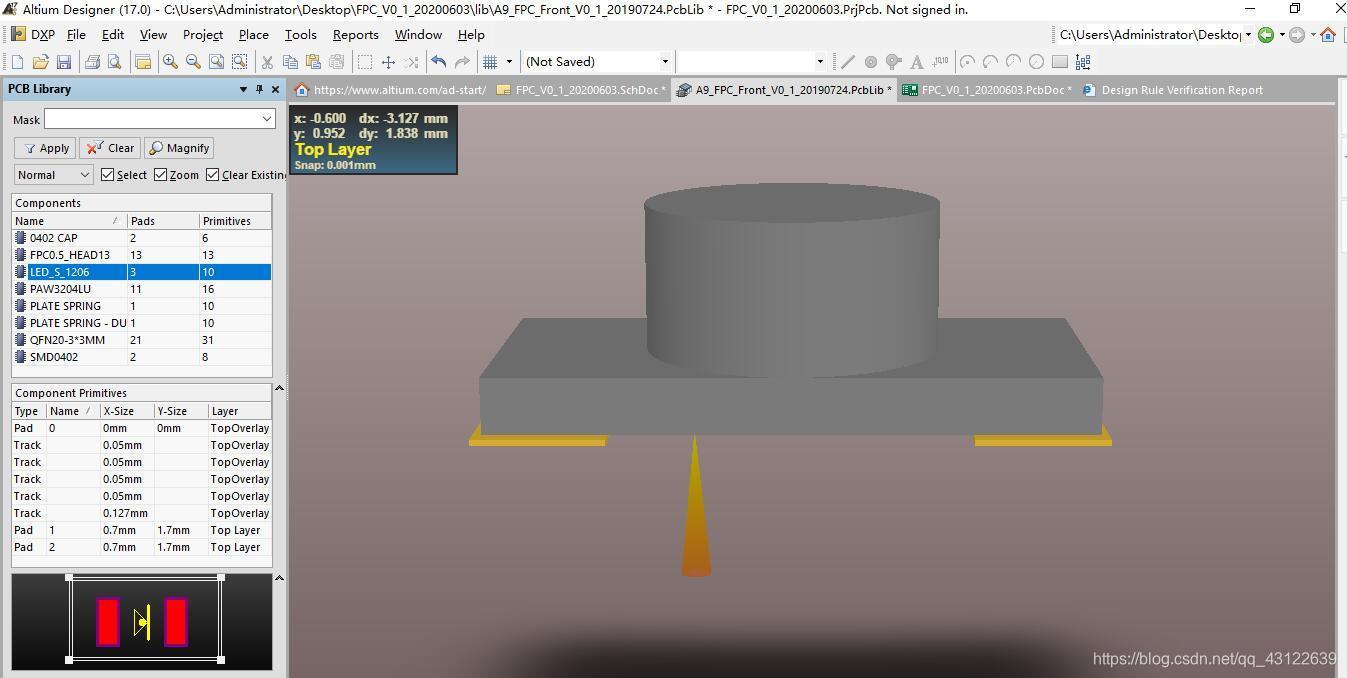This screenshot has height=678, width=1347.
Task: Click the green navigate Back arrow
Action: coord(1266,35)
